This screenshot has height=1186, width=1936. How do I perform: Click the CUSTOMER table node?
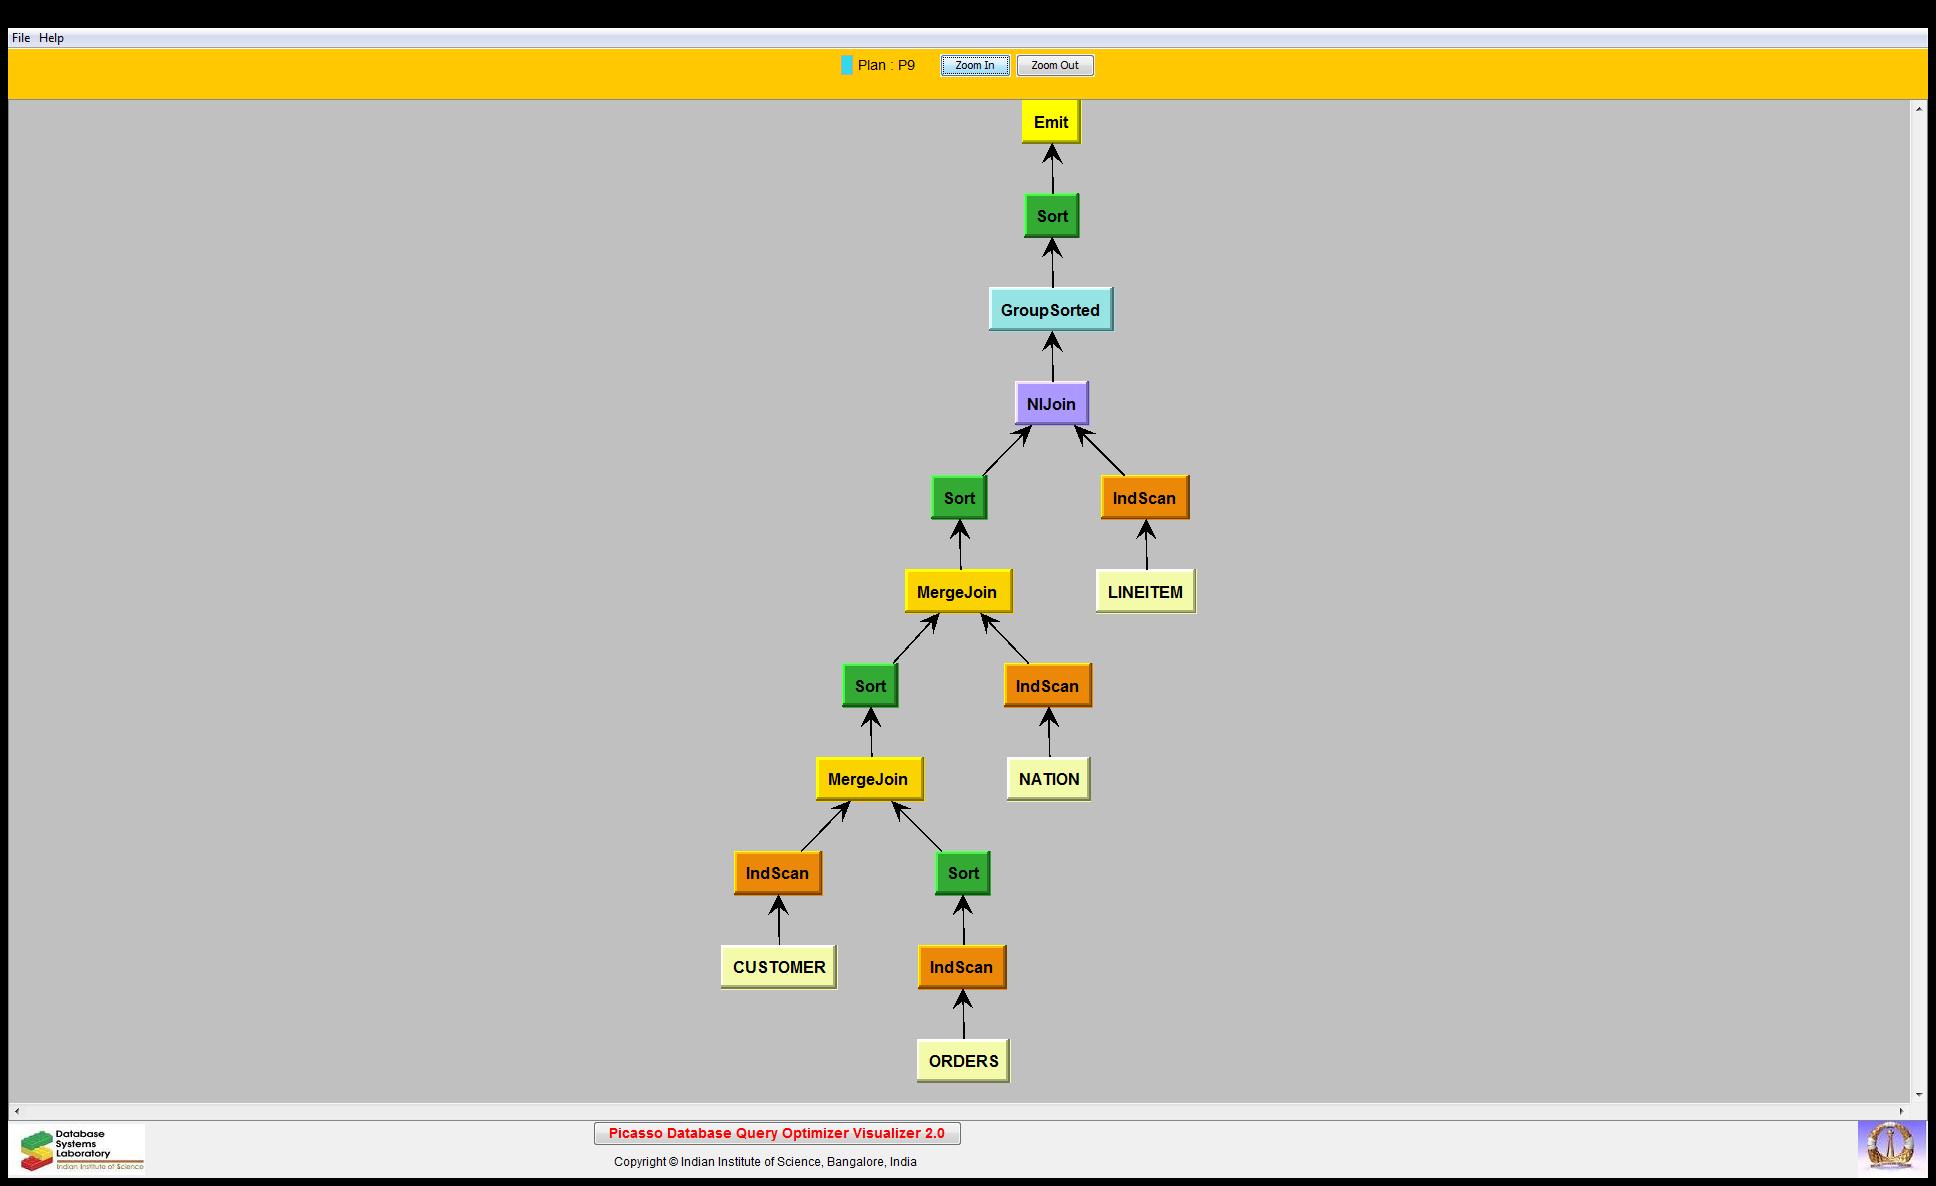point(778,967)
